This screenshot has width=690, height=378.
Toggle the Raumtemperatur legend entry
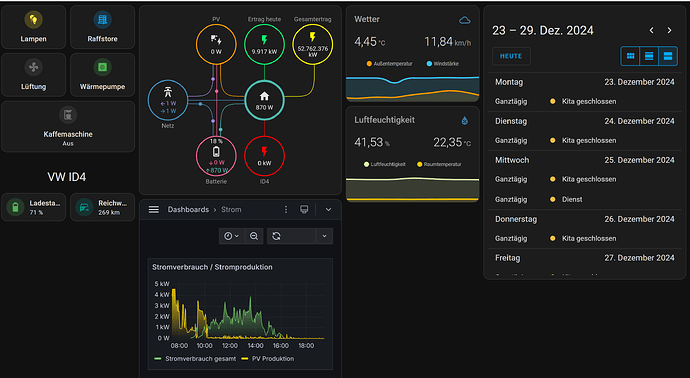[439, 164]
